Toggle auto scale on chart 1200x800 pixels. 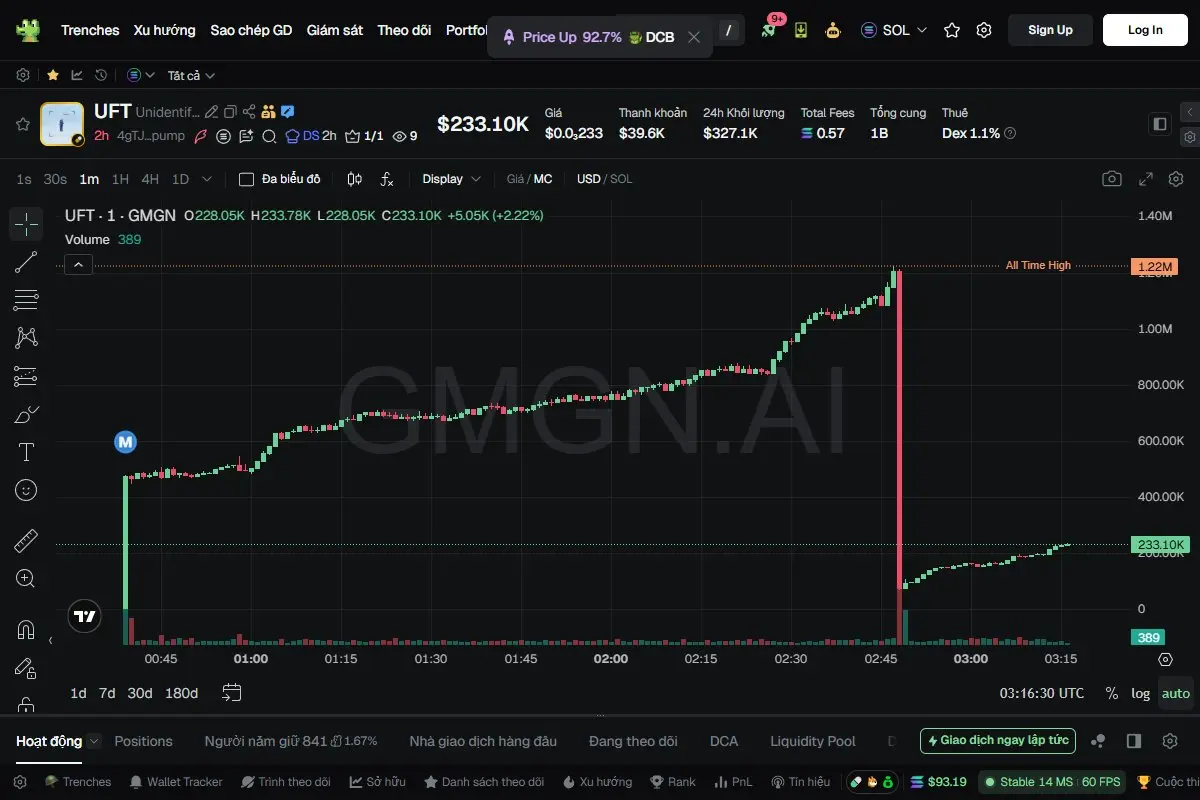(x=1176, y=693)
